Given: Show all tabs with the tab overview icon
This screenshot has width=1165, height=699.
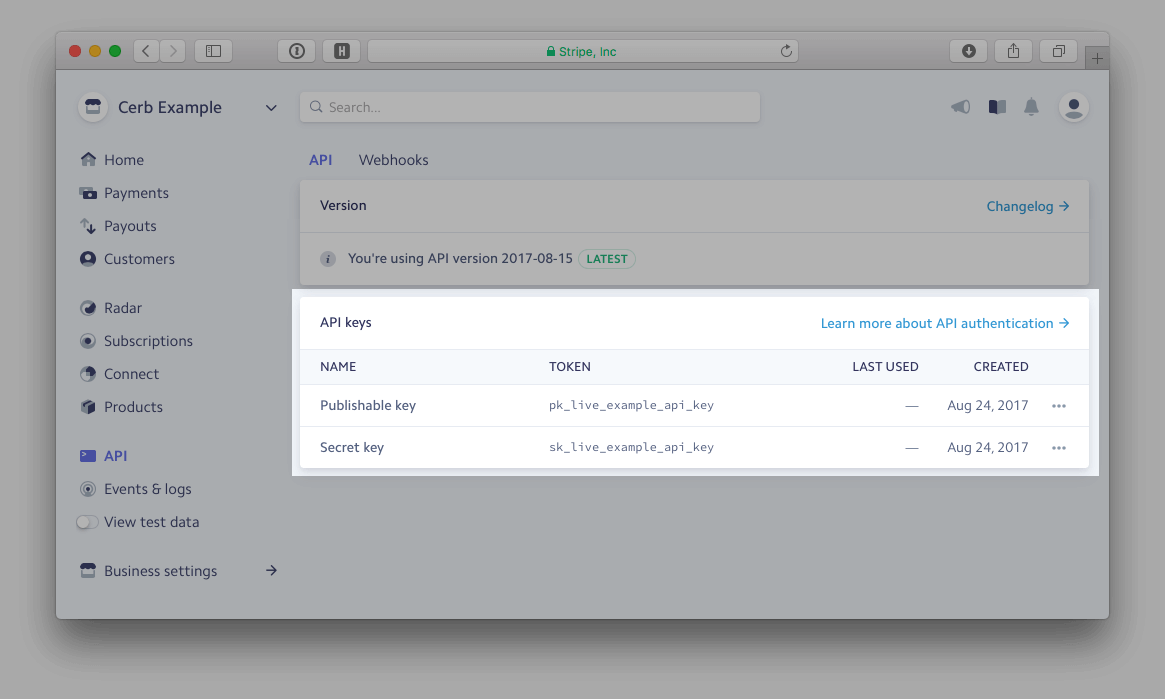Looking at the screenshot, I should point(1059,51).
